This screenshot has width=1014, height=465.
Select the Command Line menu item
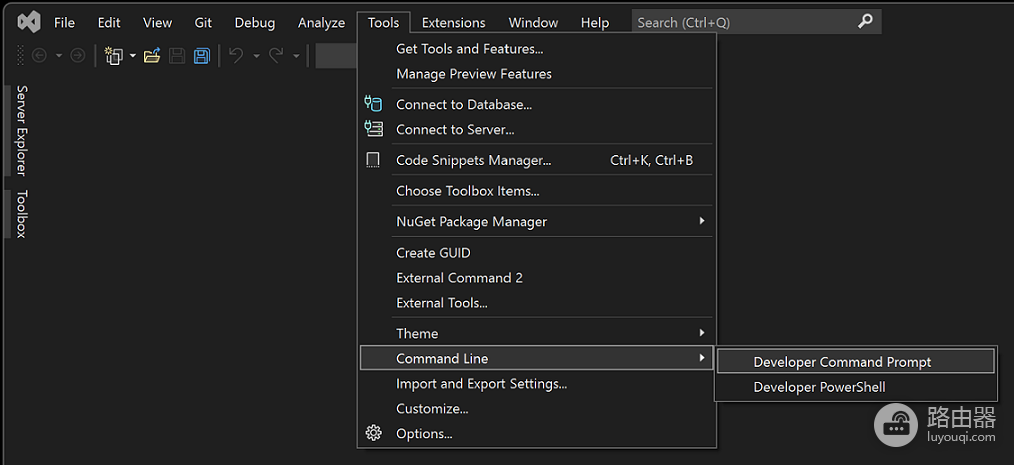point(537,358)
